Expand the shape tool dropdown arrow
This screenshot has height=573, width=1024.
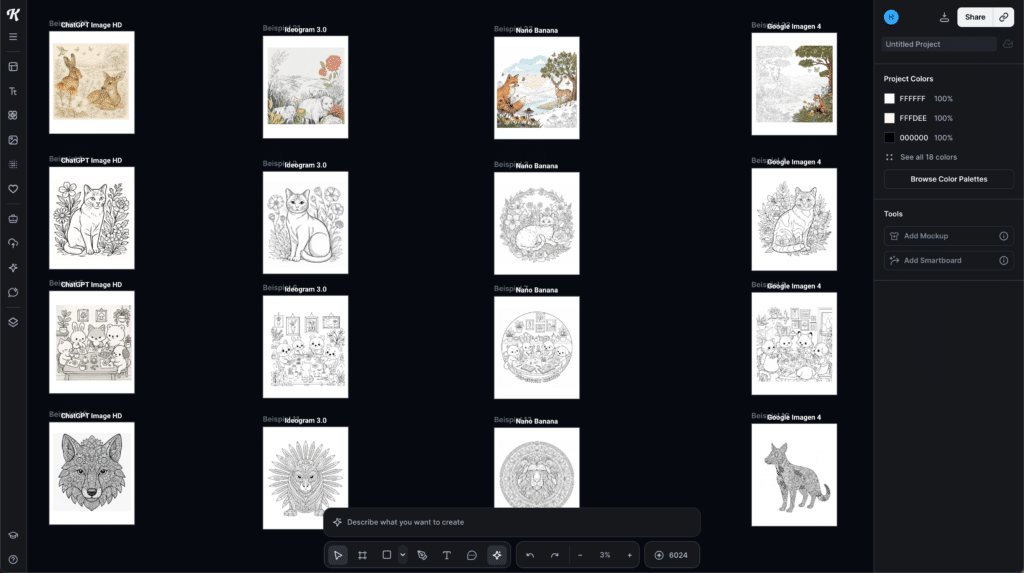[x=403, y=555]
